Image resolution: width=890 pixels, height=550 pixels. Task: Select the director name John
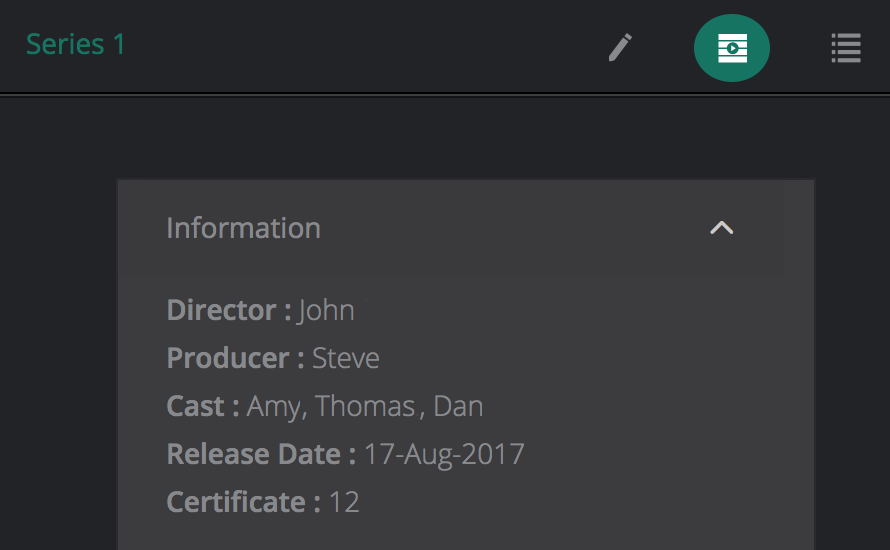tap(326, 310)
